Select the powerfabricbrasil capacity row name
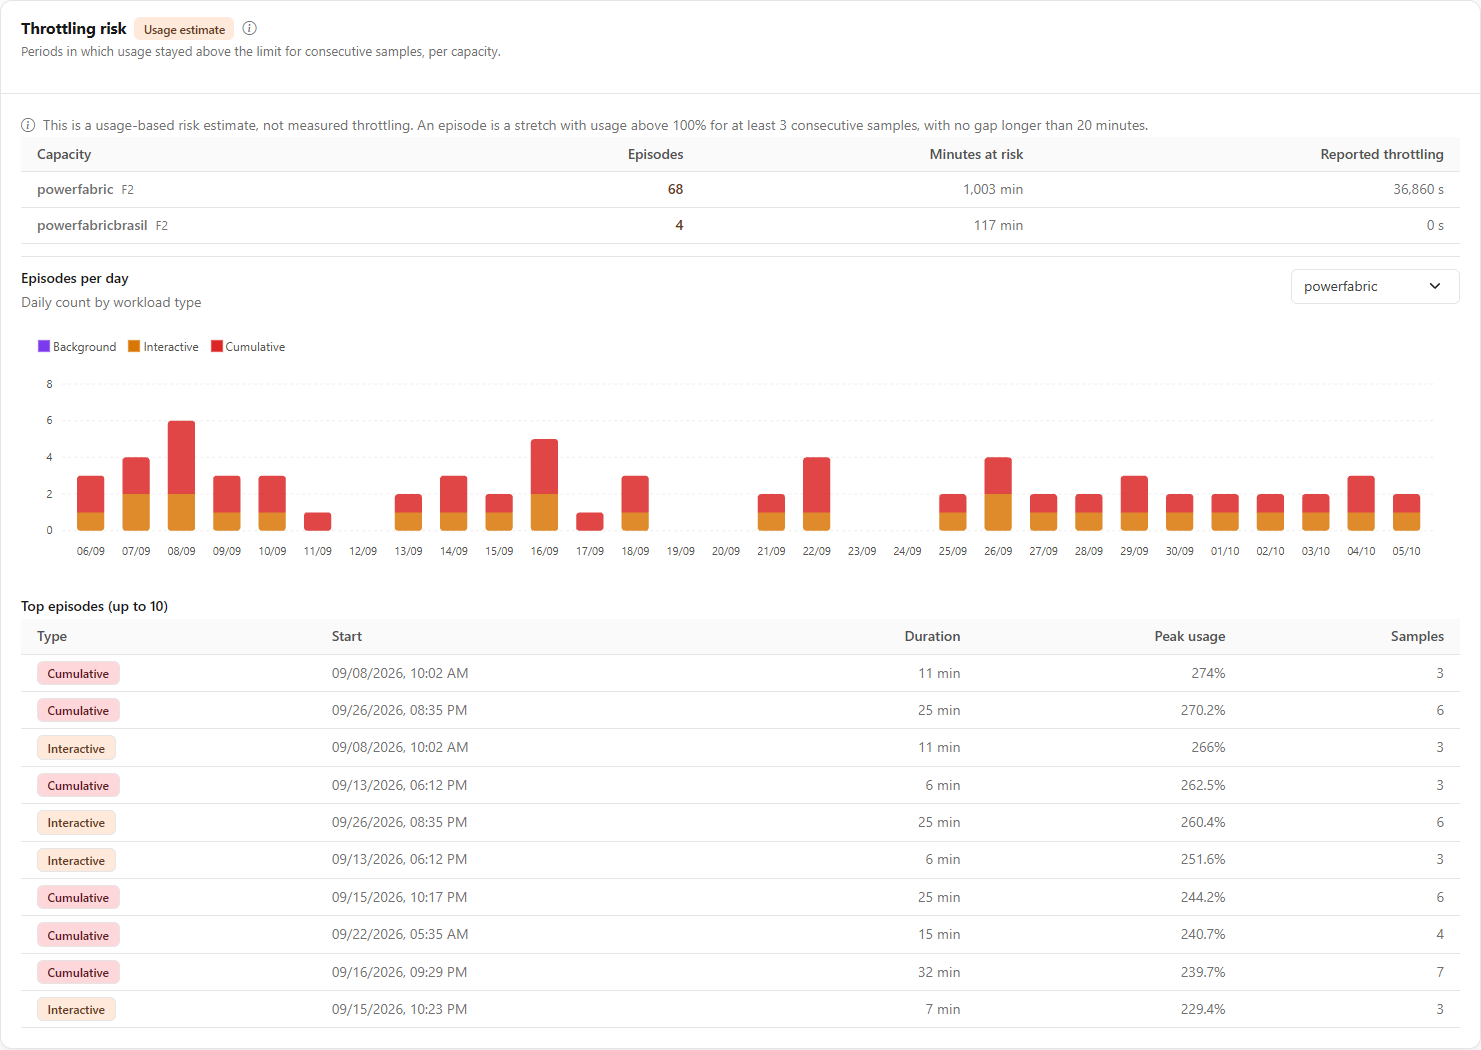Viewport: 1481px width, 1050px height. click(x=92, y=225)
